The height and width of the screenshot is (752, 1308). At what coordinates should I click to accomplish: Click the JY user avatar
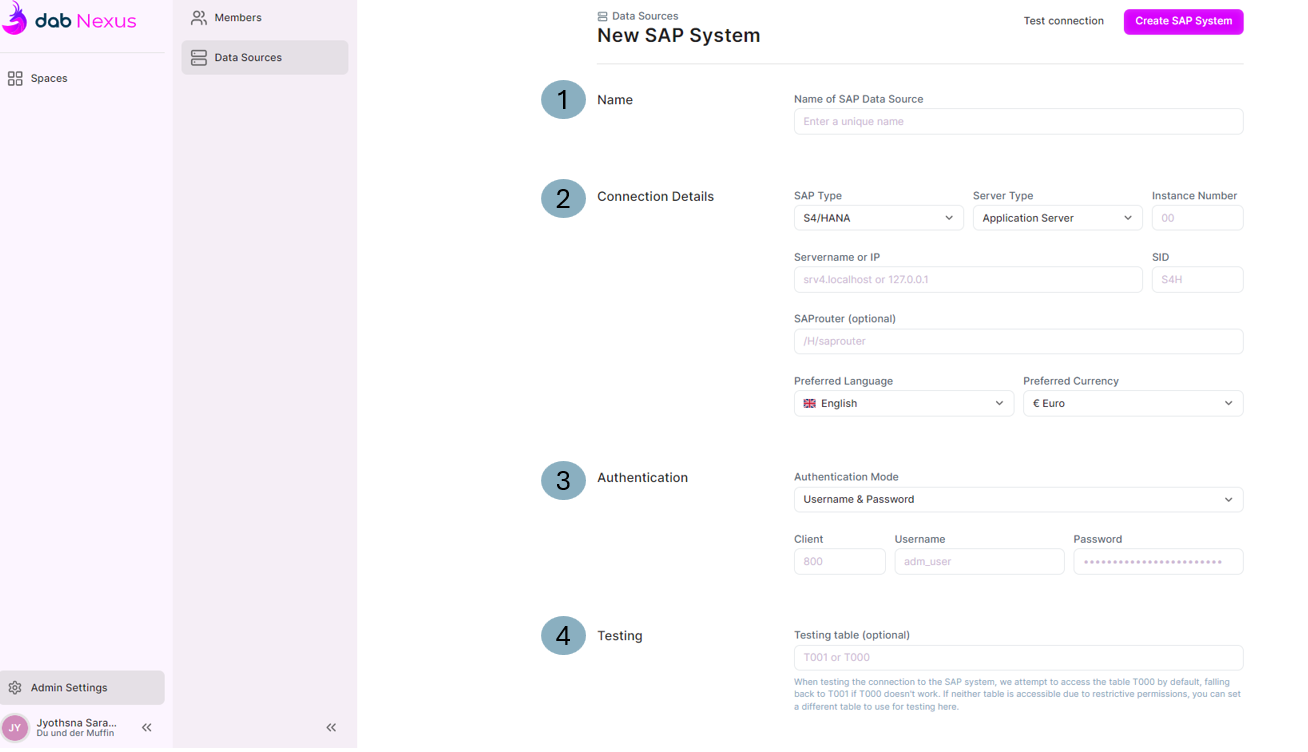(15, 728)
